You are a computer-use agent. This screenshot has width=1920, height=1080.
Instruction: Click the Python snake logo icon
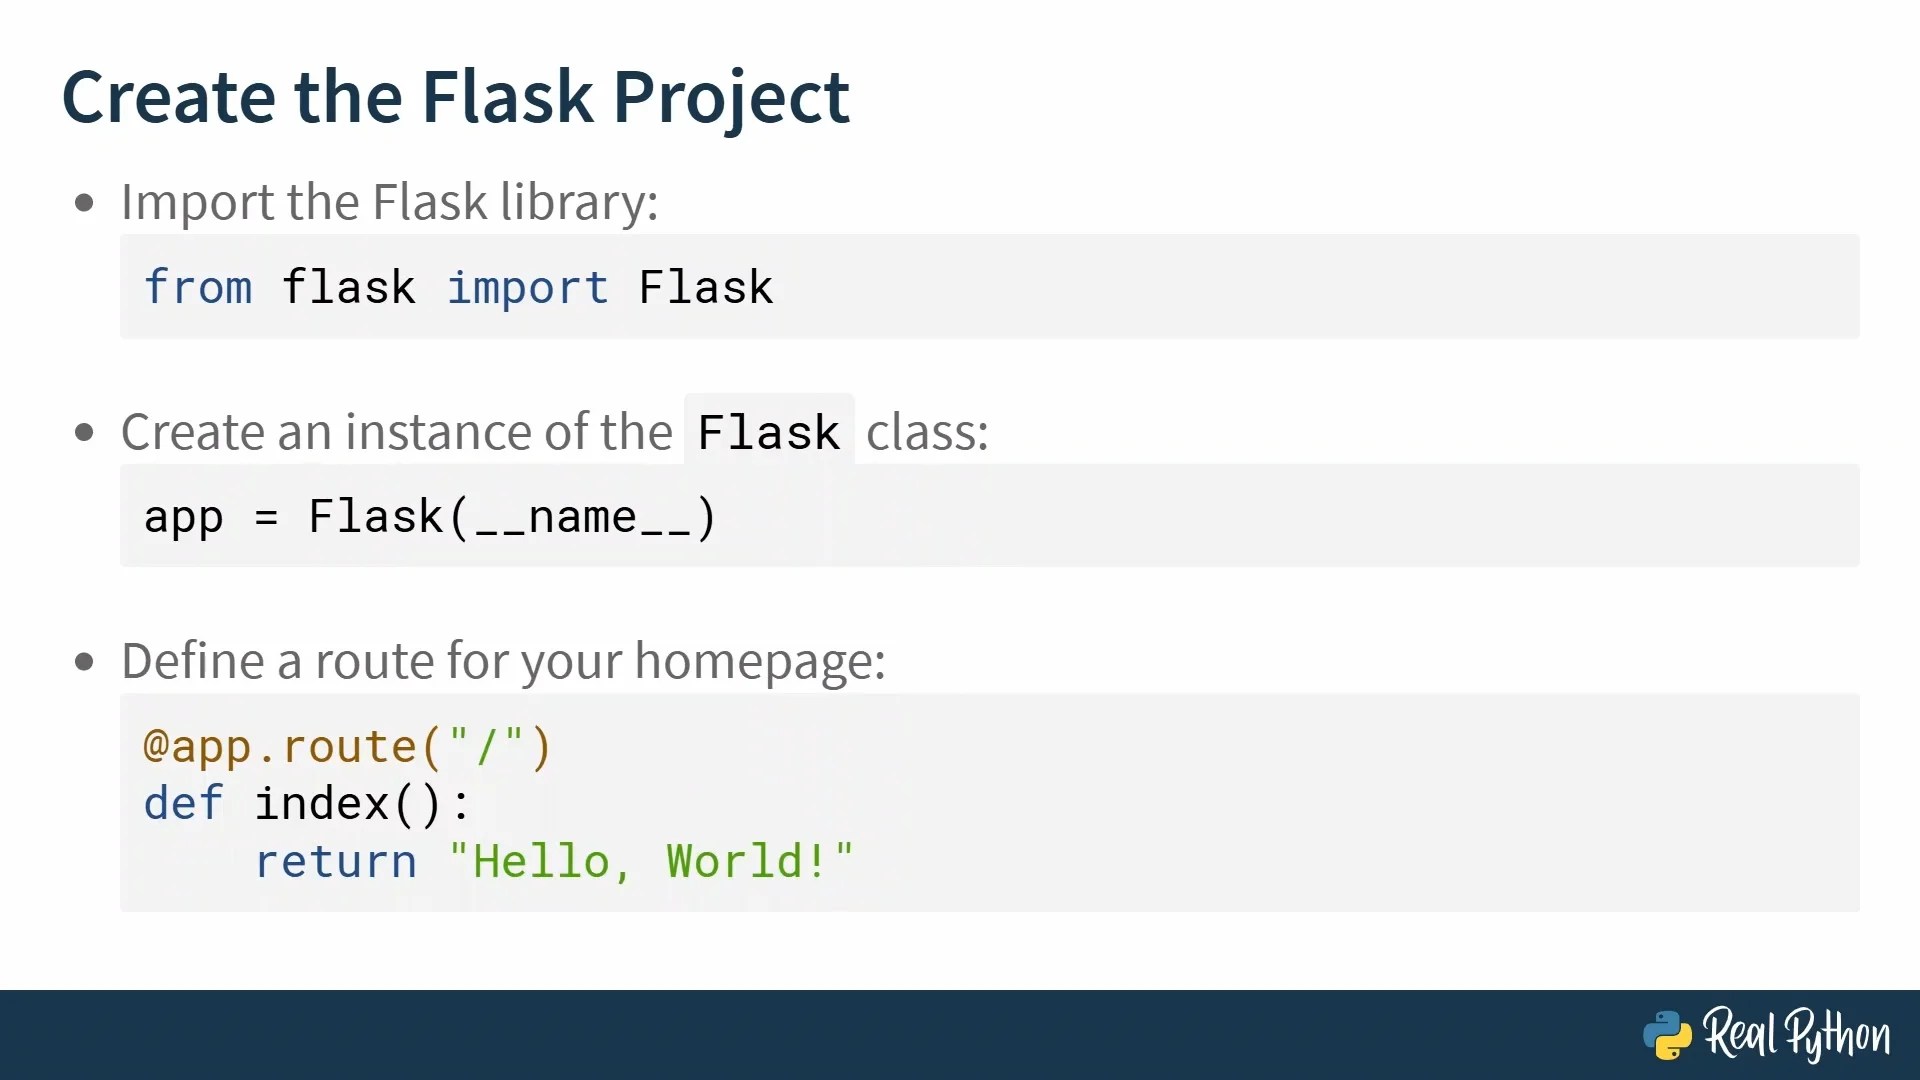pyautogui.click(x=1667, y=1035)
